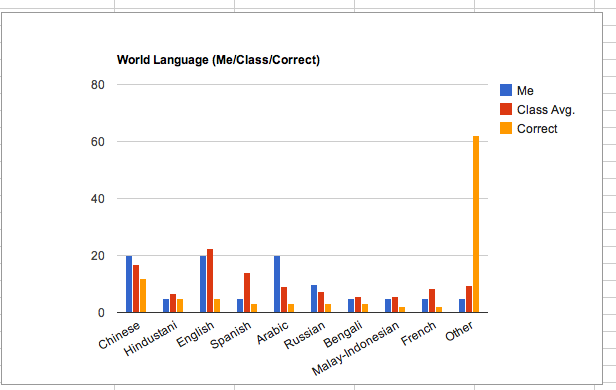This screenshot has width=616, height=390.
Task: Click the Bengali axis label
Action: (x=343, y=334)
